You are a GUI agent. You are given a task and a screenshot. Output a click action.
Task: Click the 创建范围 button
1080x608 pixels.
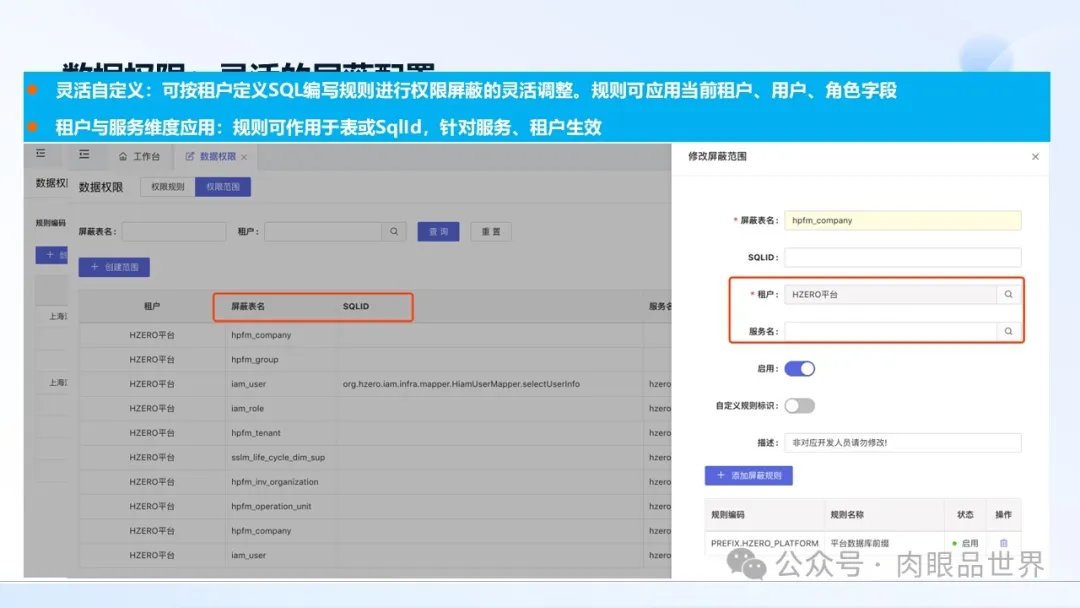pyautogui.click(x=114, y=267)
